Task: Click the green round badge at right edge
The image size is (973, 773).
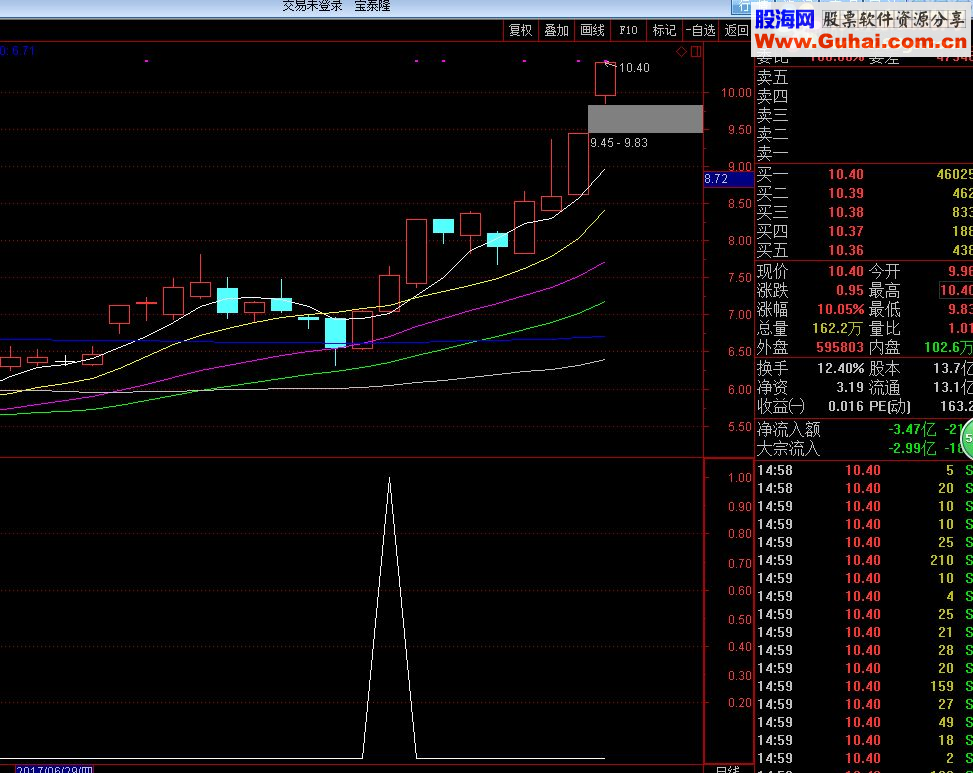Action: [967, 438]
